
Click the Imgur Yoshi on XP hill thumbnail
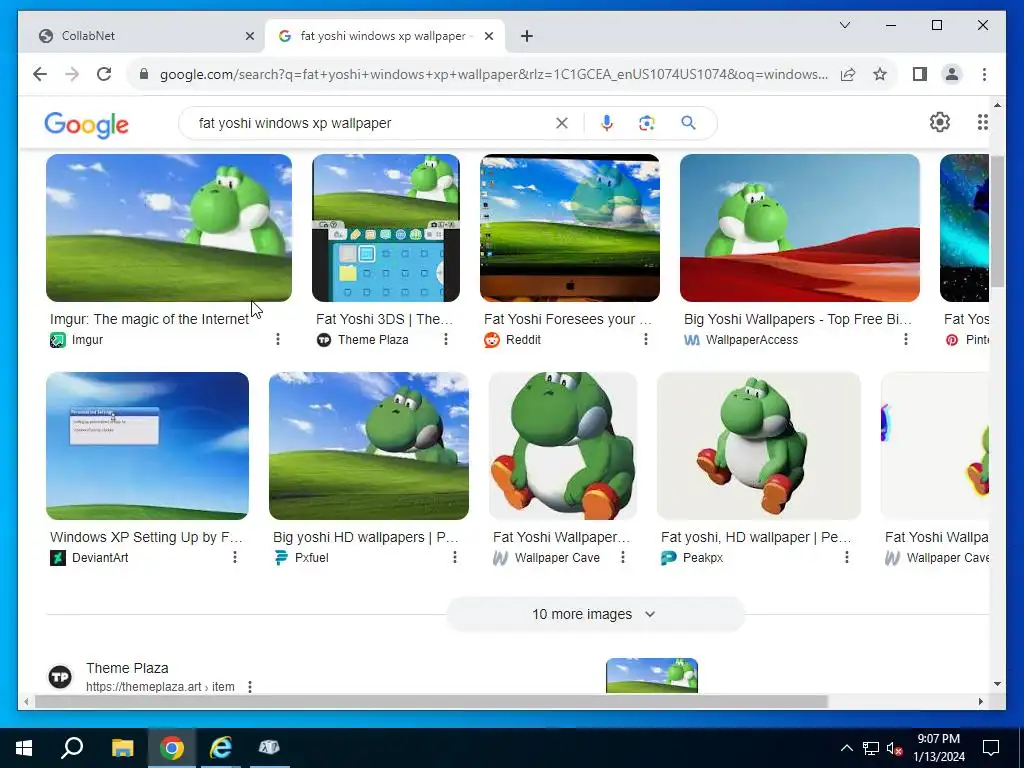click(x=168, y=228)
